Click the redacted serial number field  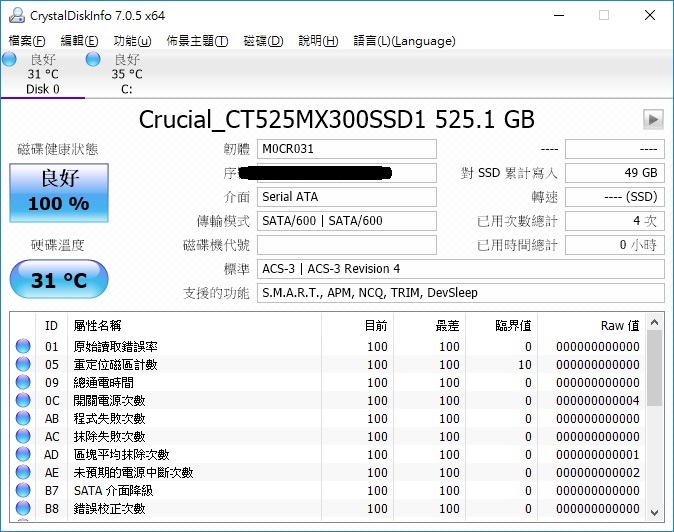pos(347,173)
